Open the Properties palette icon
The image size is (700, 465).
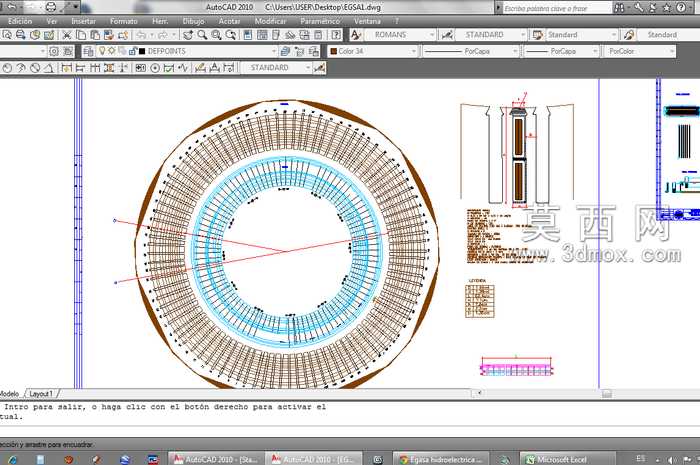pyautogui.click(x=248, y=35)
